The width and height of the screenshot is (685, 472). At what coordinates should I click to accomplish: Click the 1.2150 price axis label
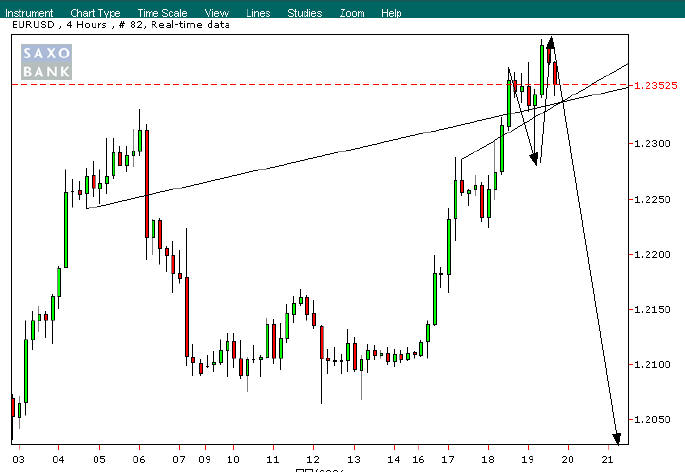click(x=652, y=309)
